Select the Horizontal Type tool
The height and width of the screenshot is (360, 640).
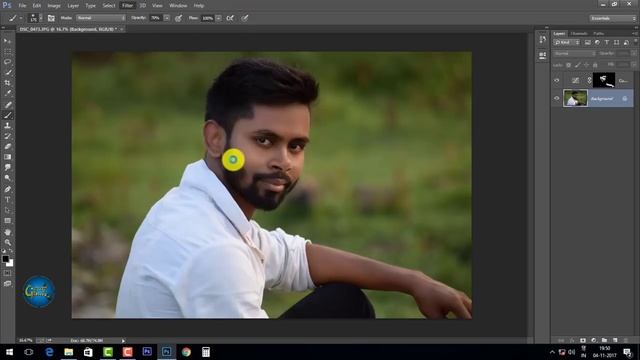7,200
